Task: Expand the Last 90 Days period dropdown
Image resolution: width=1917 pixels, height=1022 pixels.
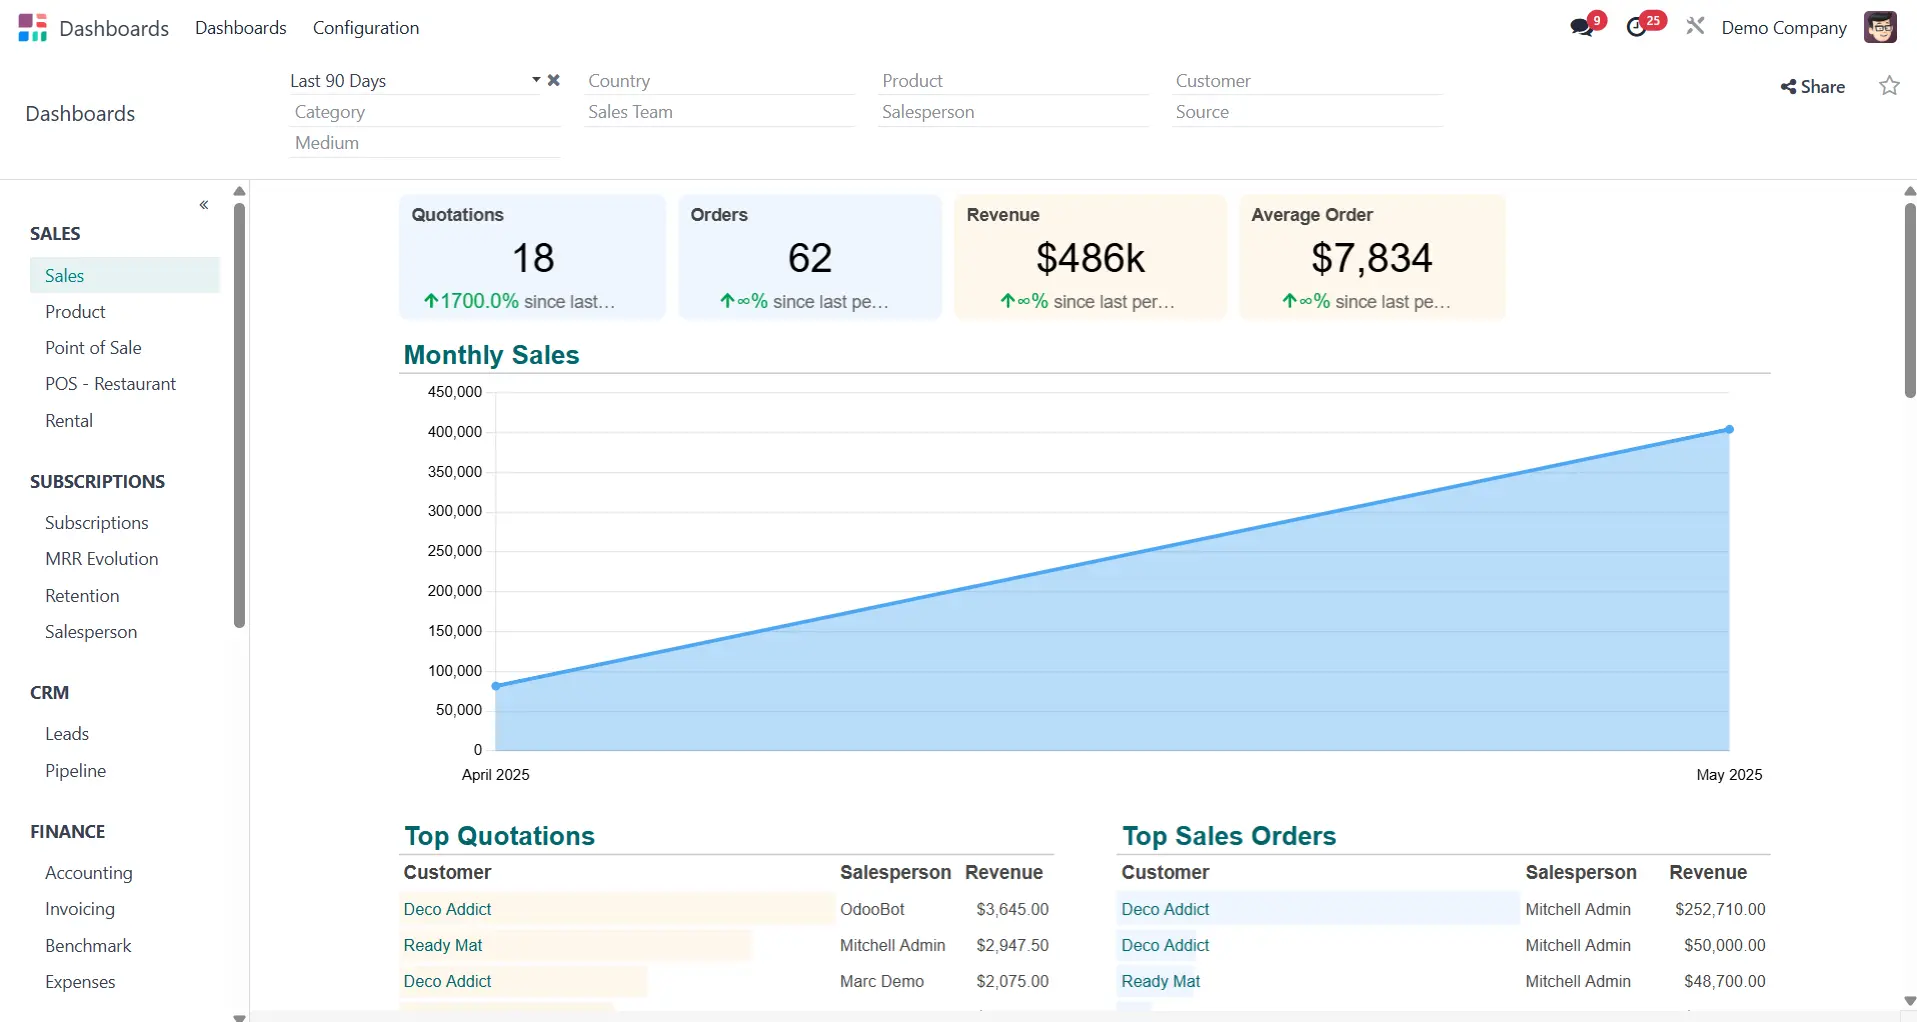Action: click(536, 80)
